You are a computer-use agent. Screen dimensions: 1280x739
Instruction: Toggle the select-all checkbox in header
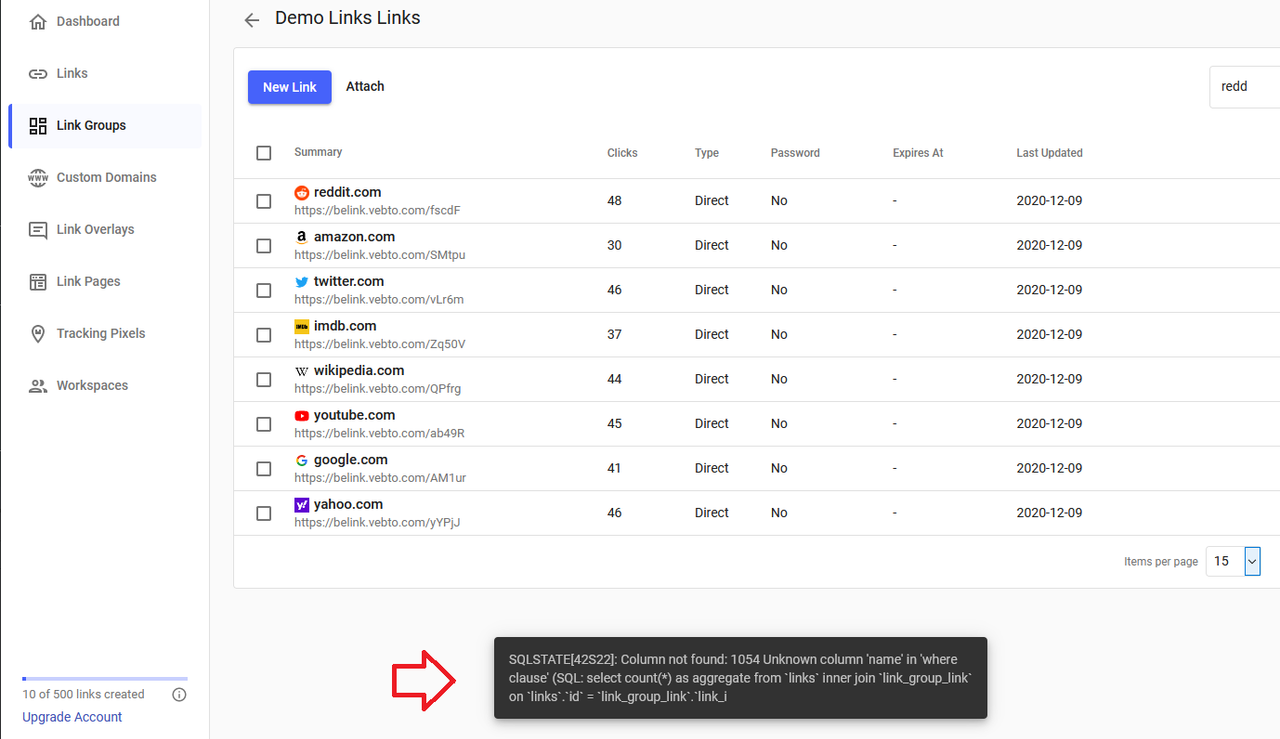(264, 153)
